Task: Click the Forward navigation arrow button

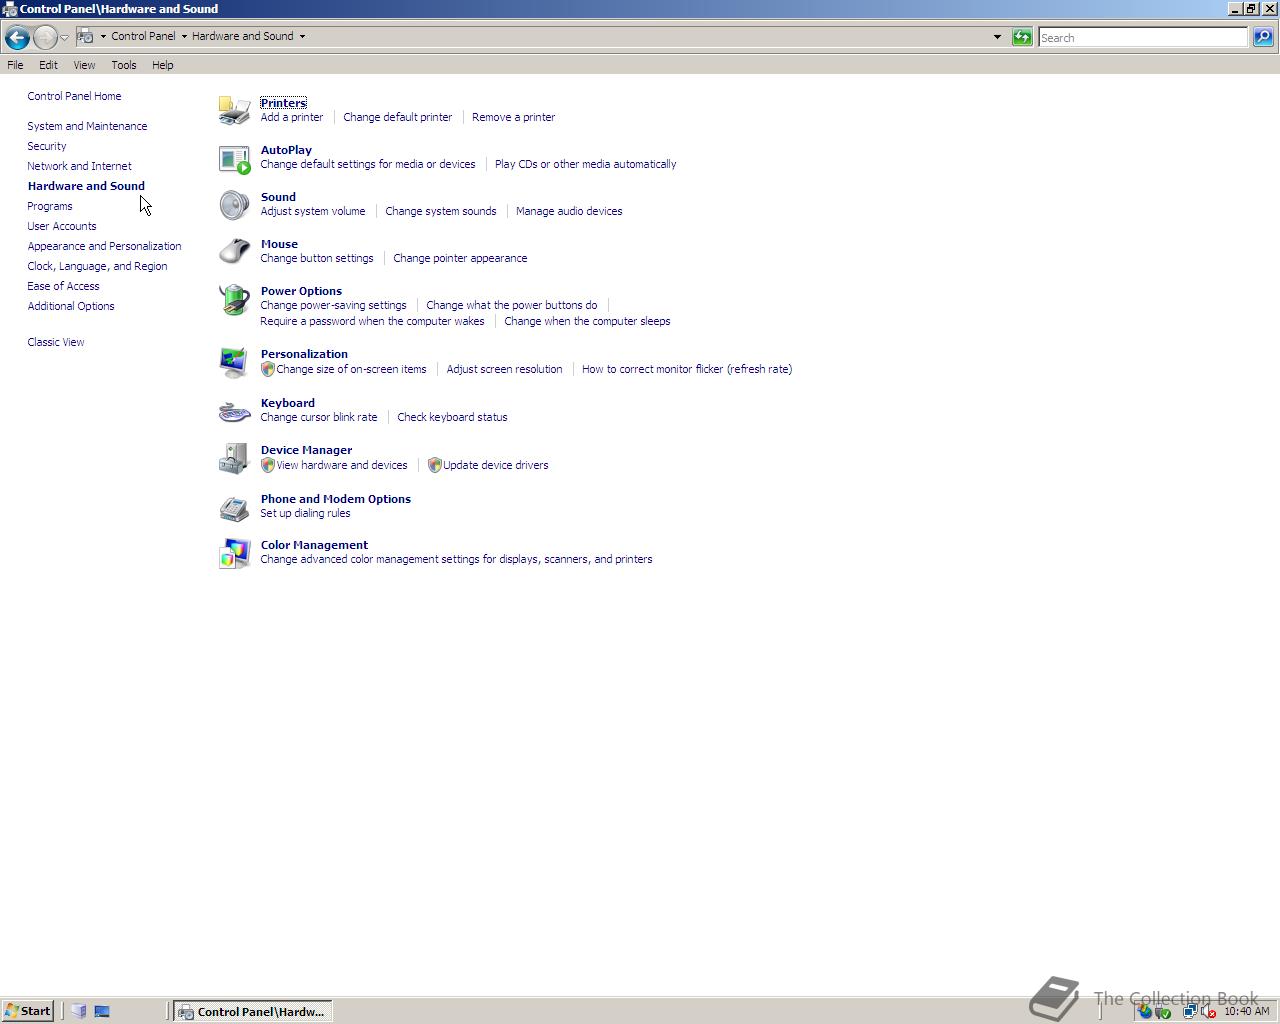Action: tap(45, 37)
